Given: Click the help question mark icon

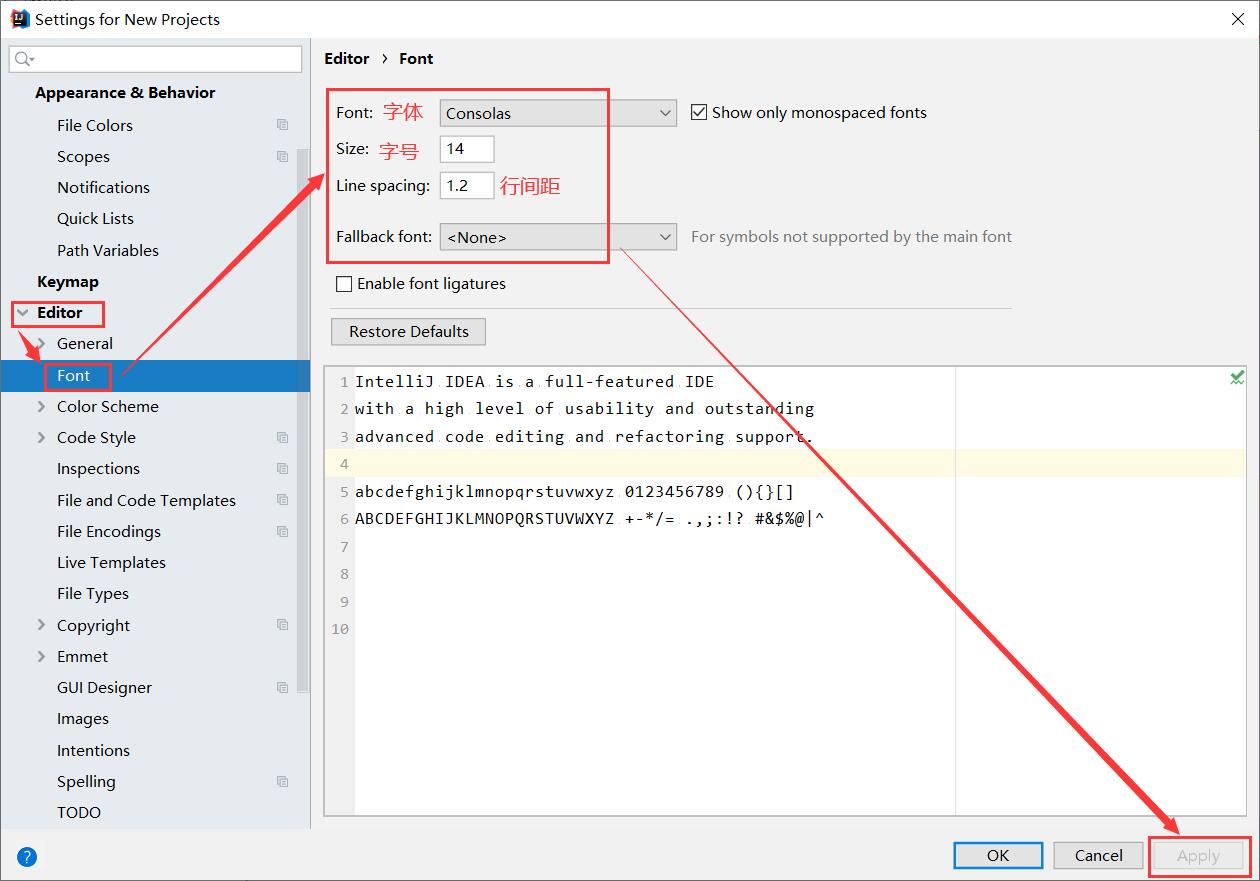Looking at the screenshot, I should 27,857.
